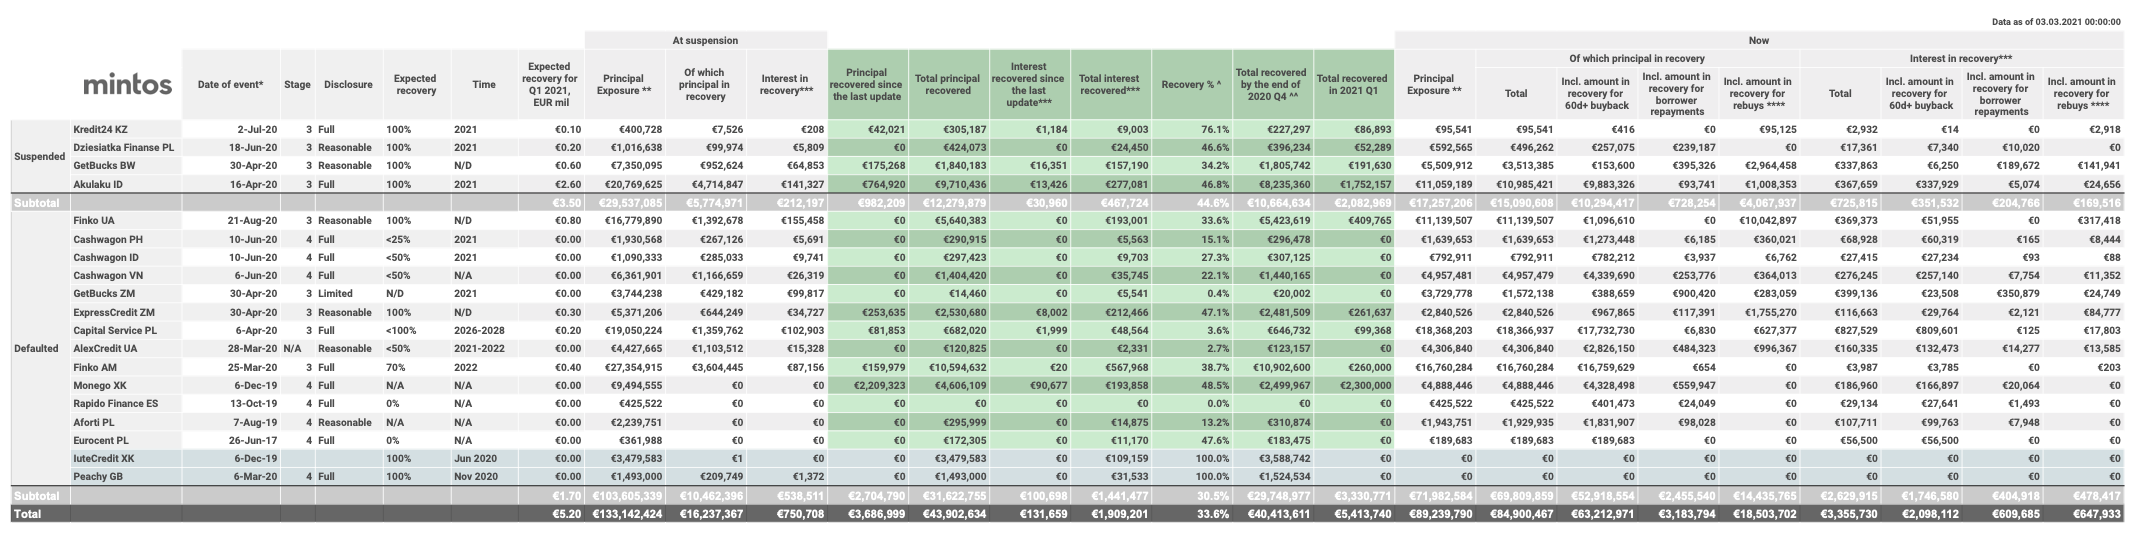Click the 'Time' column header
Image resolution: width=2136 pixels, height=538 pixels.
[x=484, y=85]
